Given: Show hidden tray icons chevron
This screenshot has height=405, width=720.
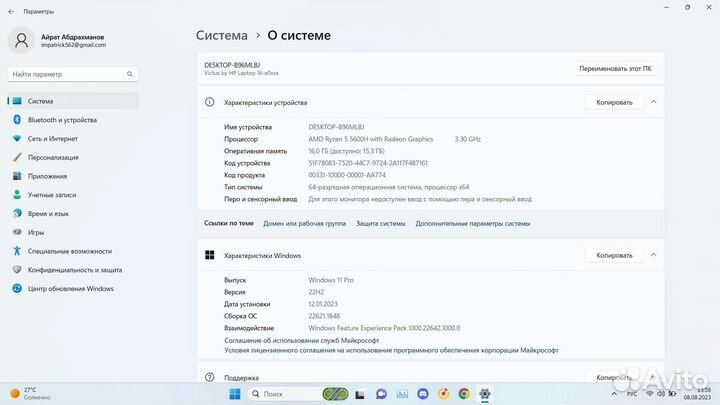Looking at the screenshot, I should (x=614, y=394).
